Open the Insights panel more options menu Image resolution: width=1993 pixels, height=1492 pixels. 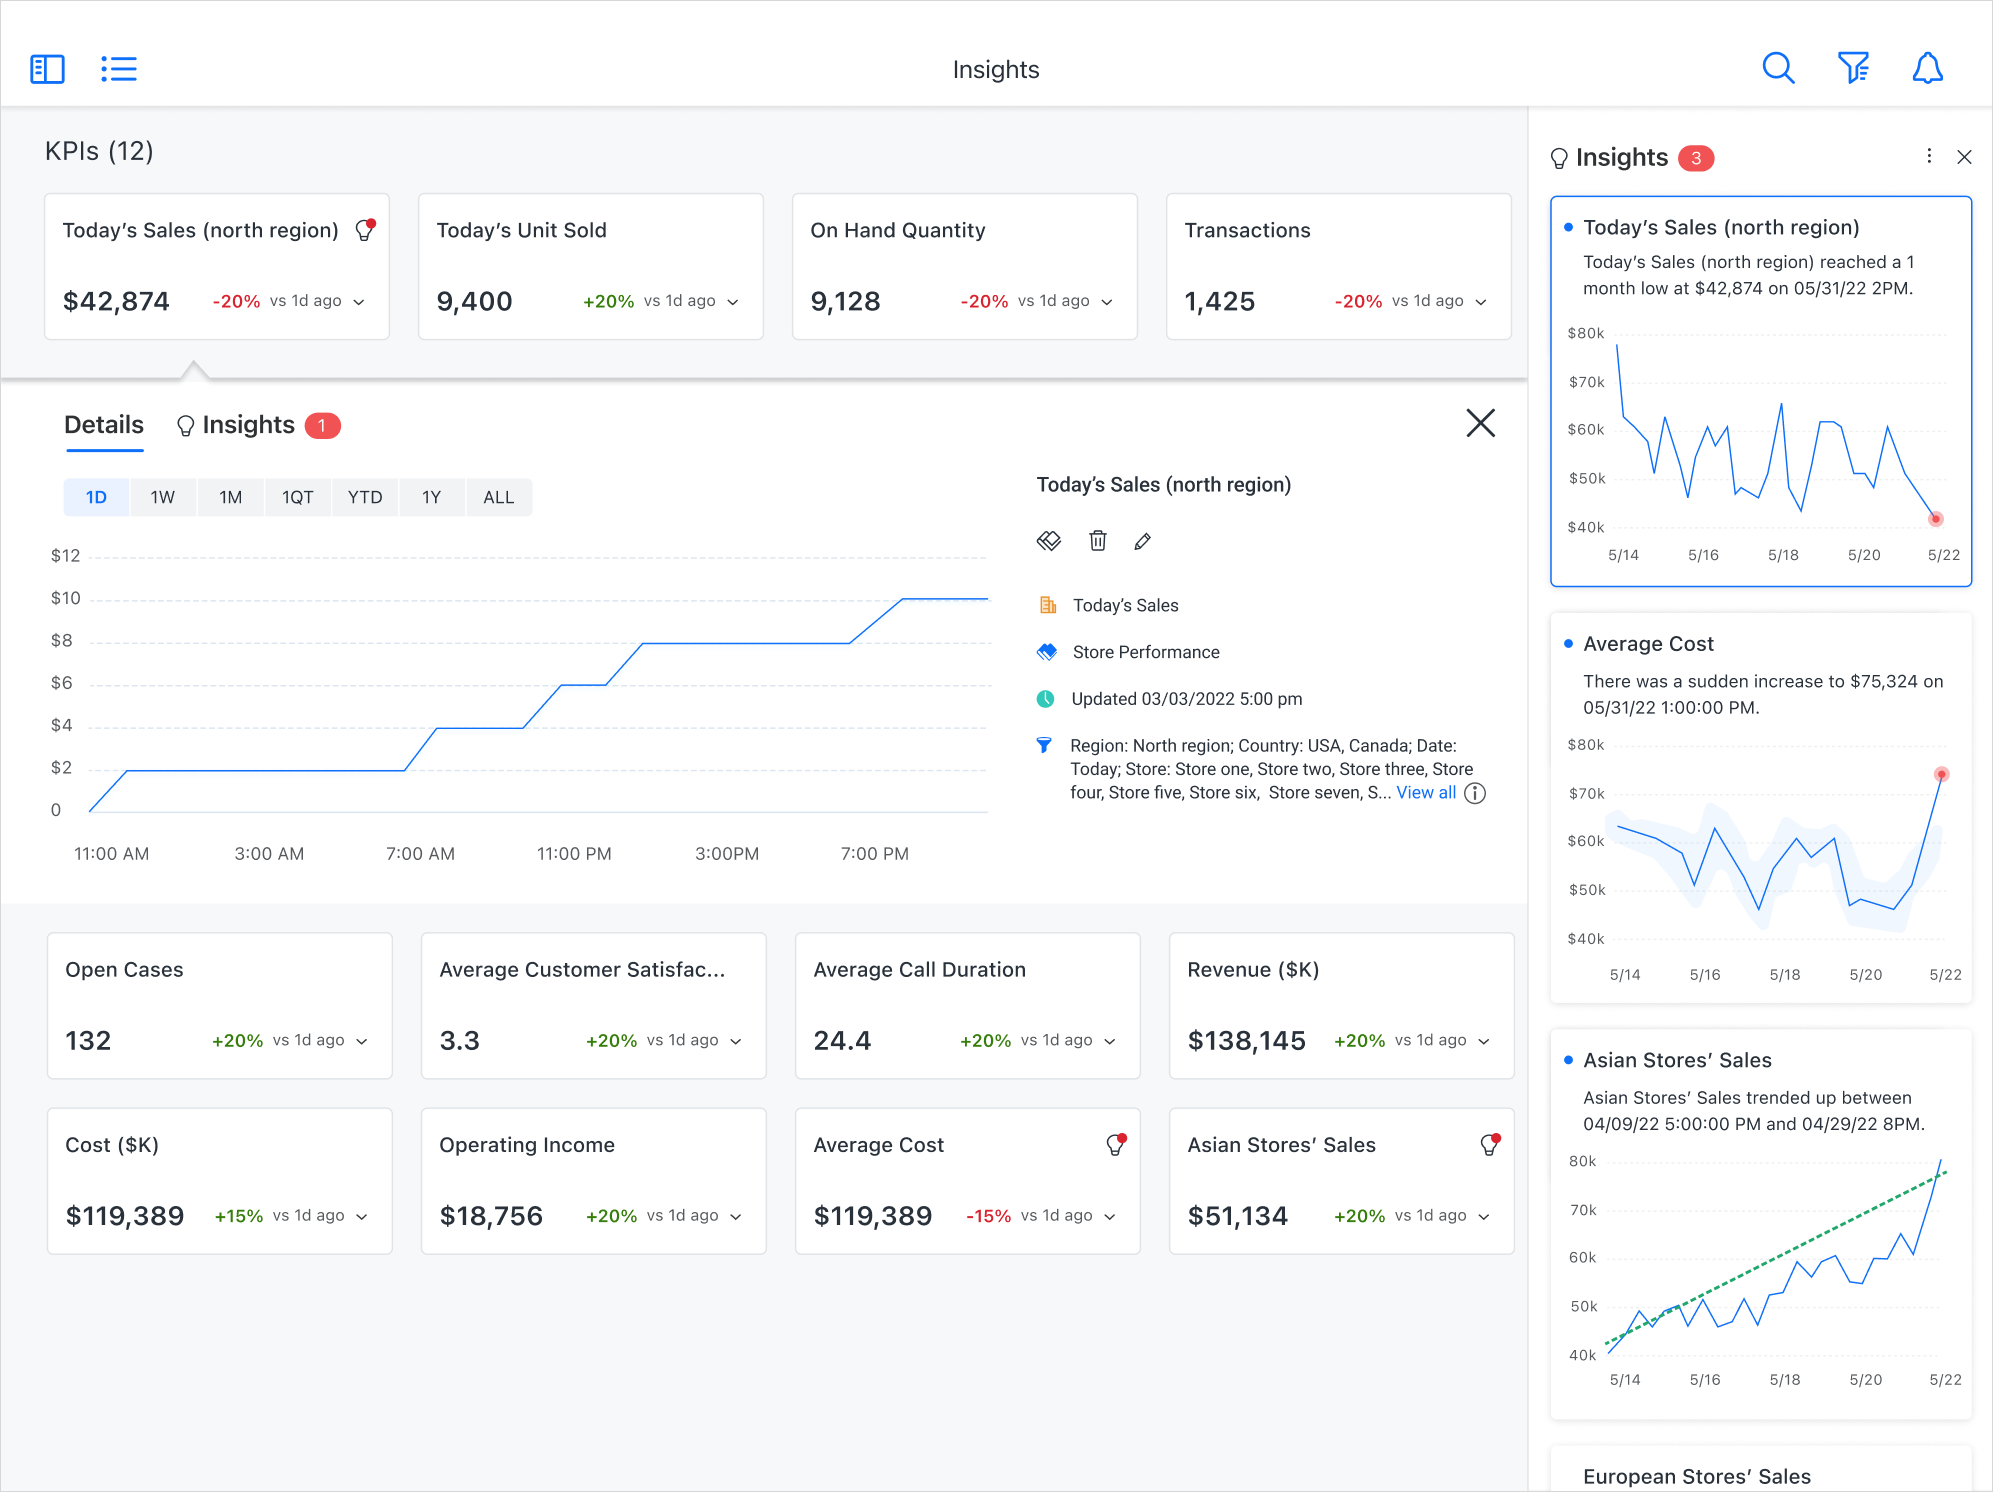1929,156
